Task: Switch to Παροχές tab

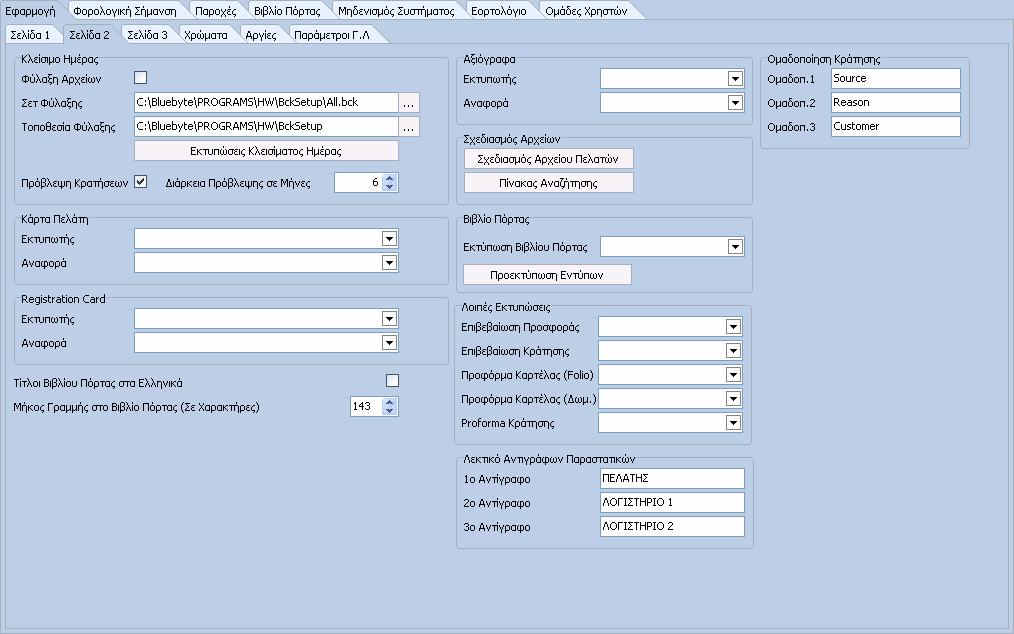Action: 216,11
